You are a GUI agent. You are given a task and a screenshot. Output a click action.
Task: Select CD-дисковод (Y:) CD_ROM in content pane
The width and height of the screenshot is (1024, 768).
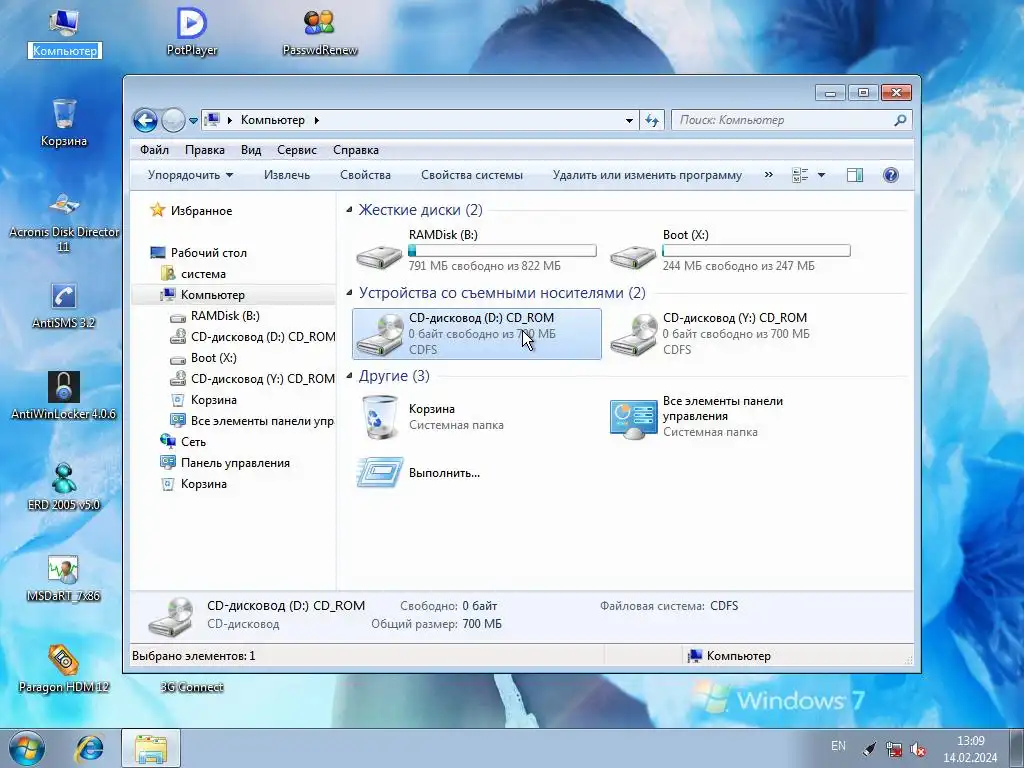(730, 334)
